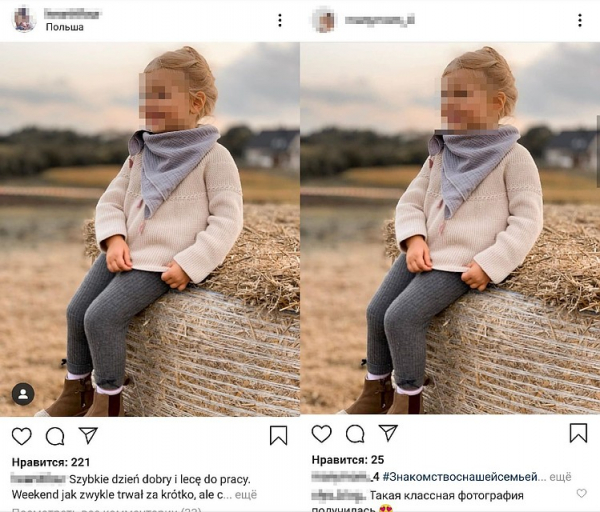Expand the left caption with 'ещё'
This screenshot has height=512, width=600.
coord(246,494)
